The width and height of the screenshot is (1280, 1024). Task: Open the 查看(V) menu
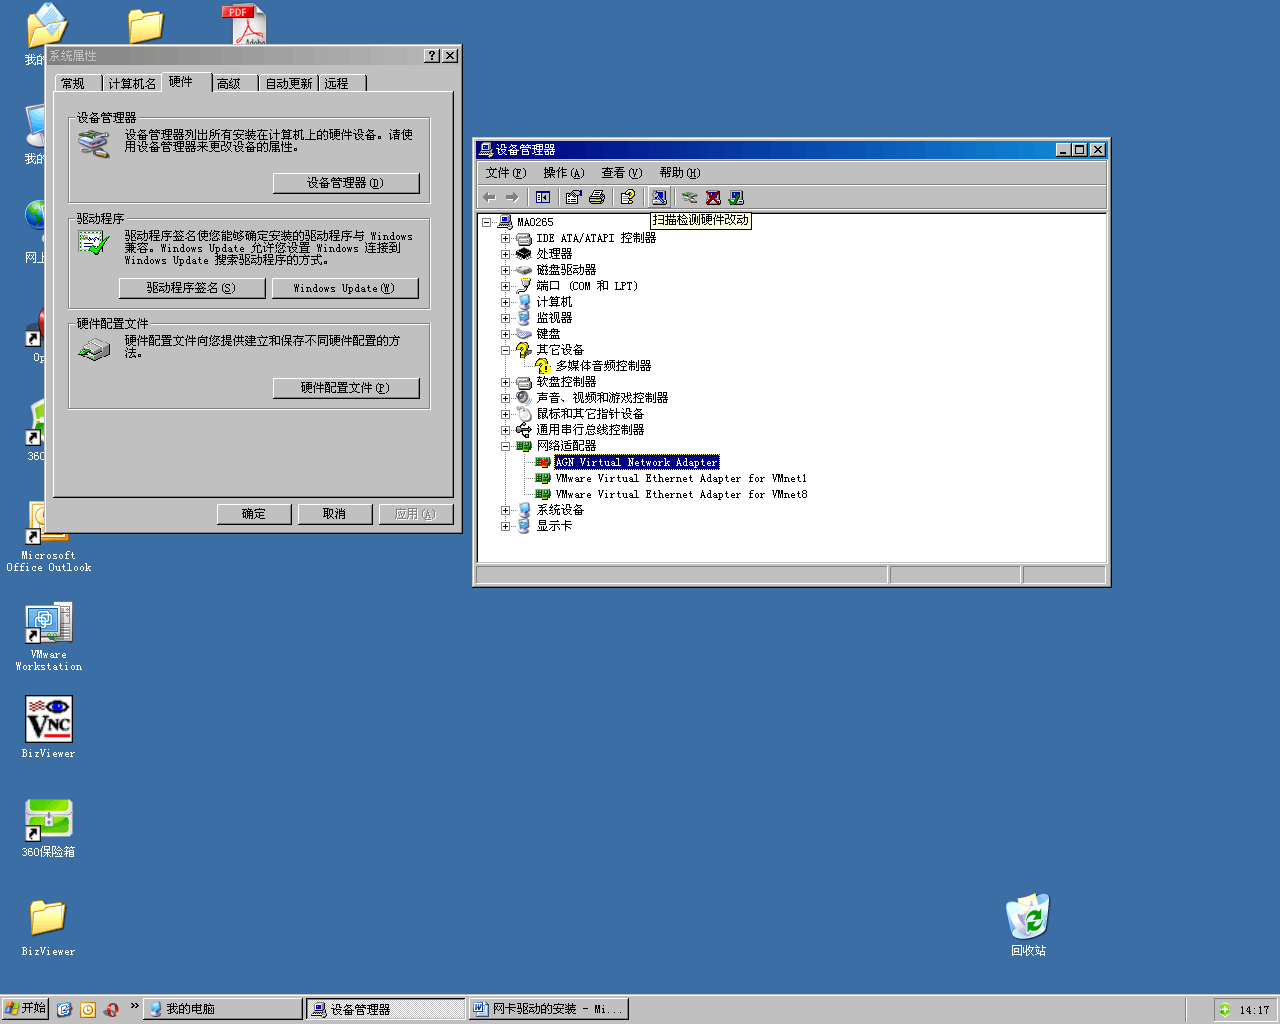point(622,173)
